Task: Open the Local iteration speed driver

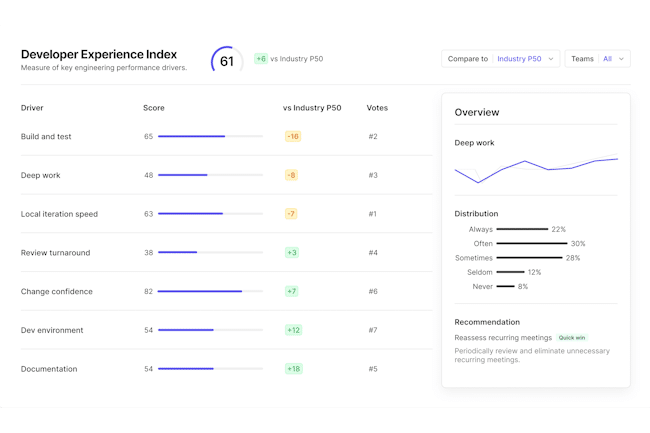Action: click(x=59, y=214)
